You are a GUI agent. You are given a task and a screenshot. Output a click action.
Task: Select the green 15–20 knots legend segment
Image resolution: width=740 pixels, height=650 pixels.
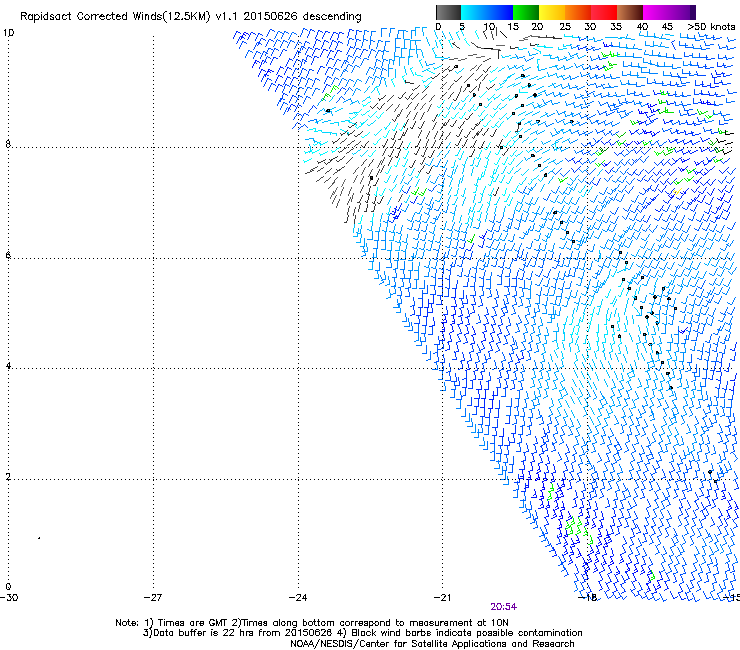point(526,12)
